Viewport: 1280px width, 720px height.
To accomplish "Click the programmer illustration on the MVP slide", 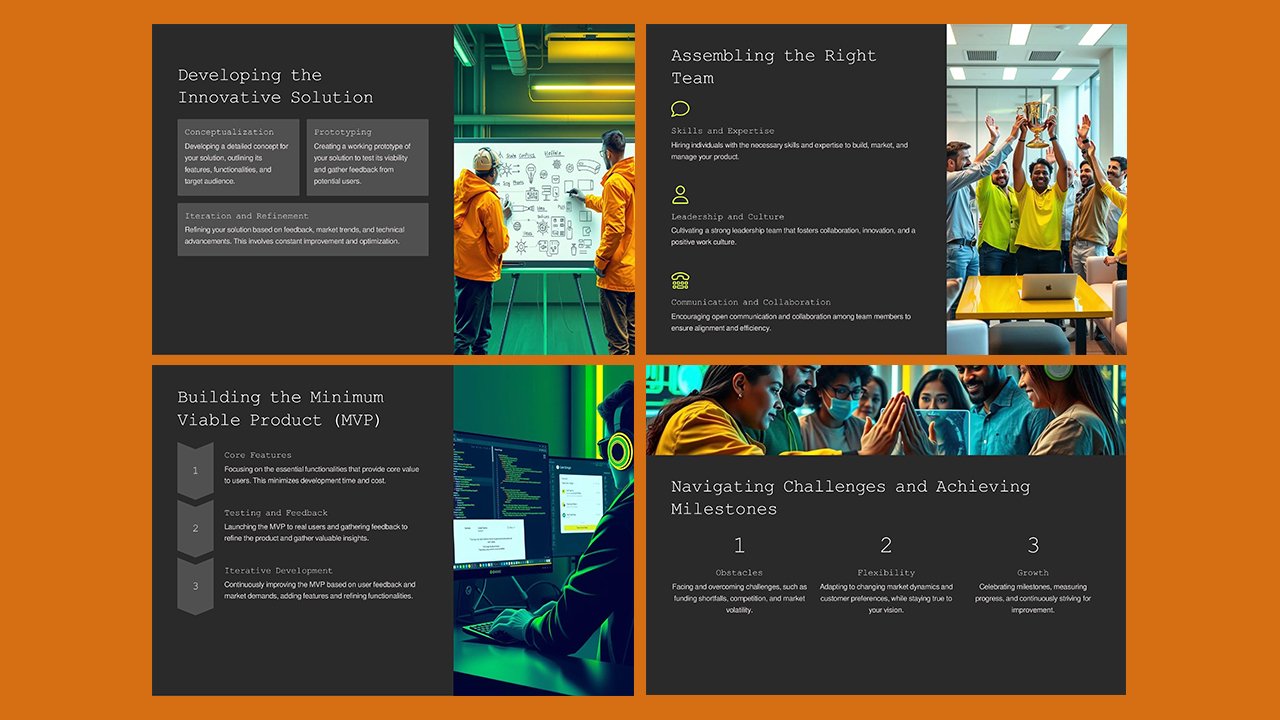I will pyautogui.click(x=543, y=530).
